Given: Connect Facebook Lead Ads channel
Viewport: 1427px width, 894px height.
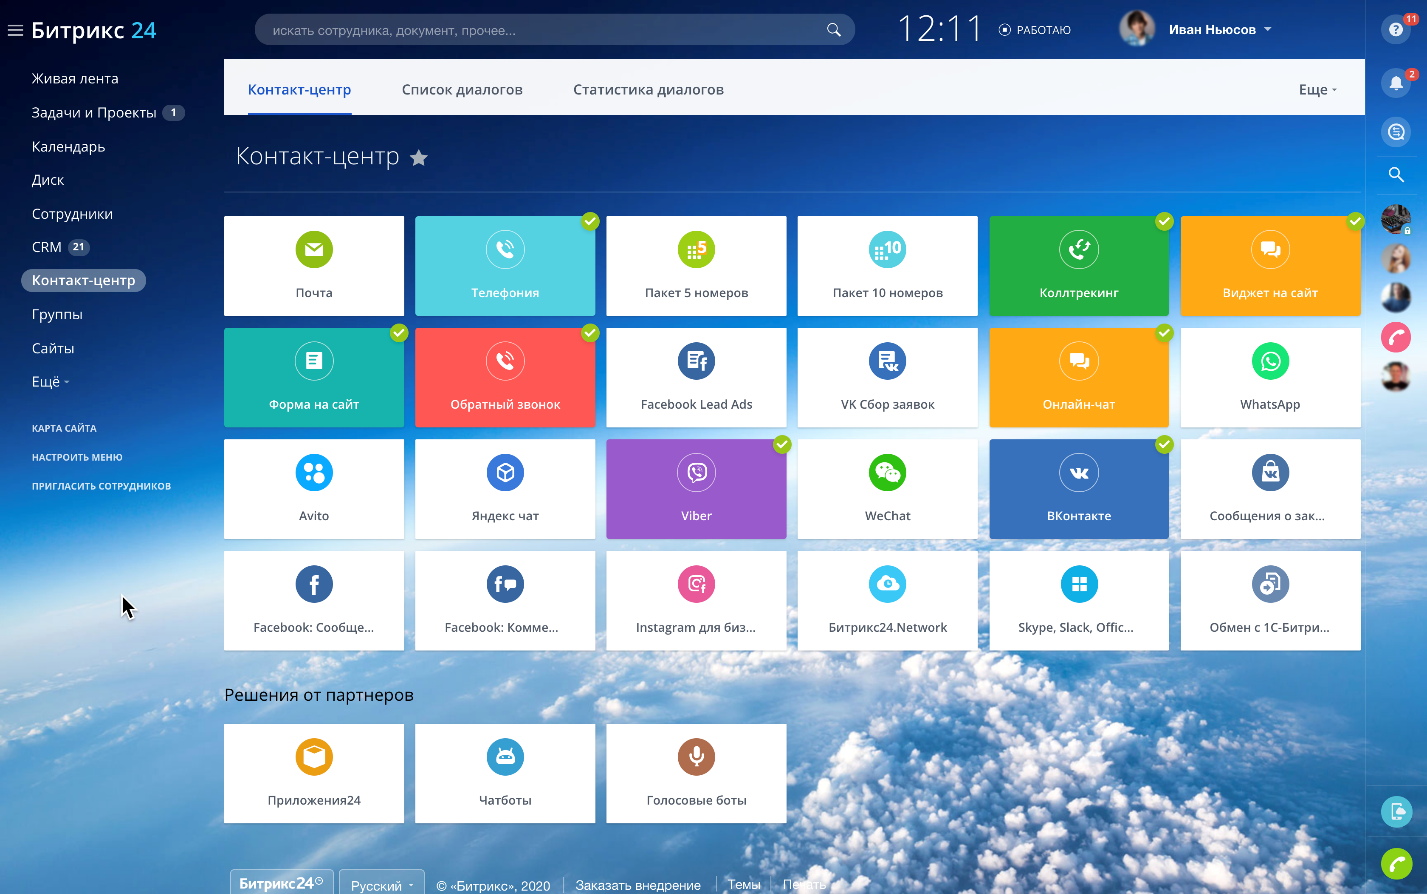Looking at the screenshot, I should (696, 378).
